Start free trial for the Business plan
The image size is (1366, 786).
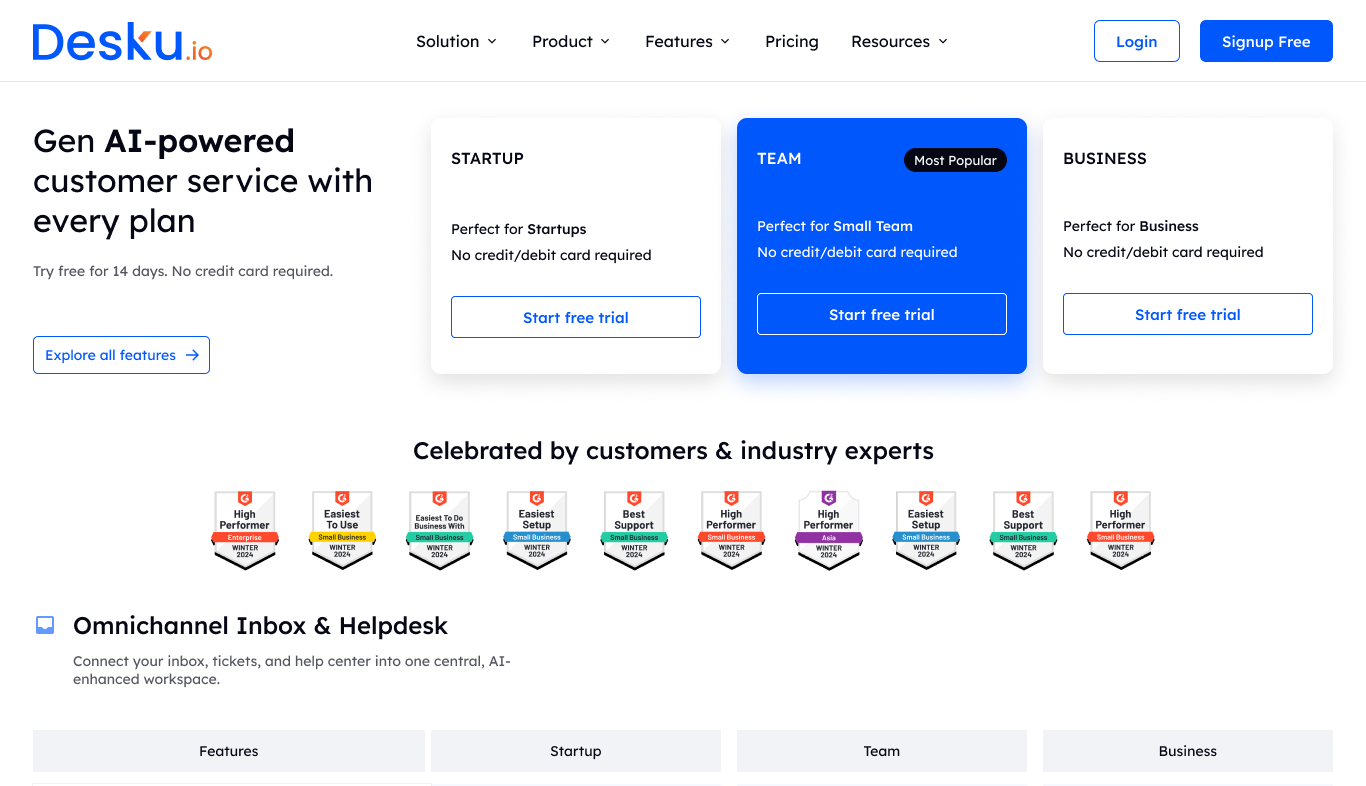tap(1188, 314)
